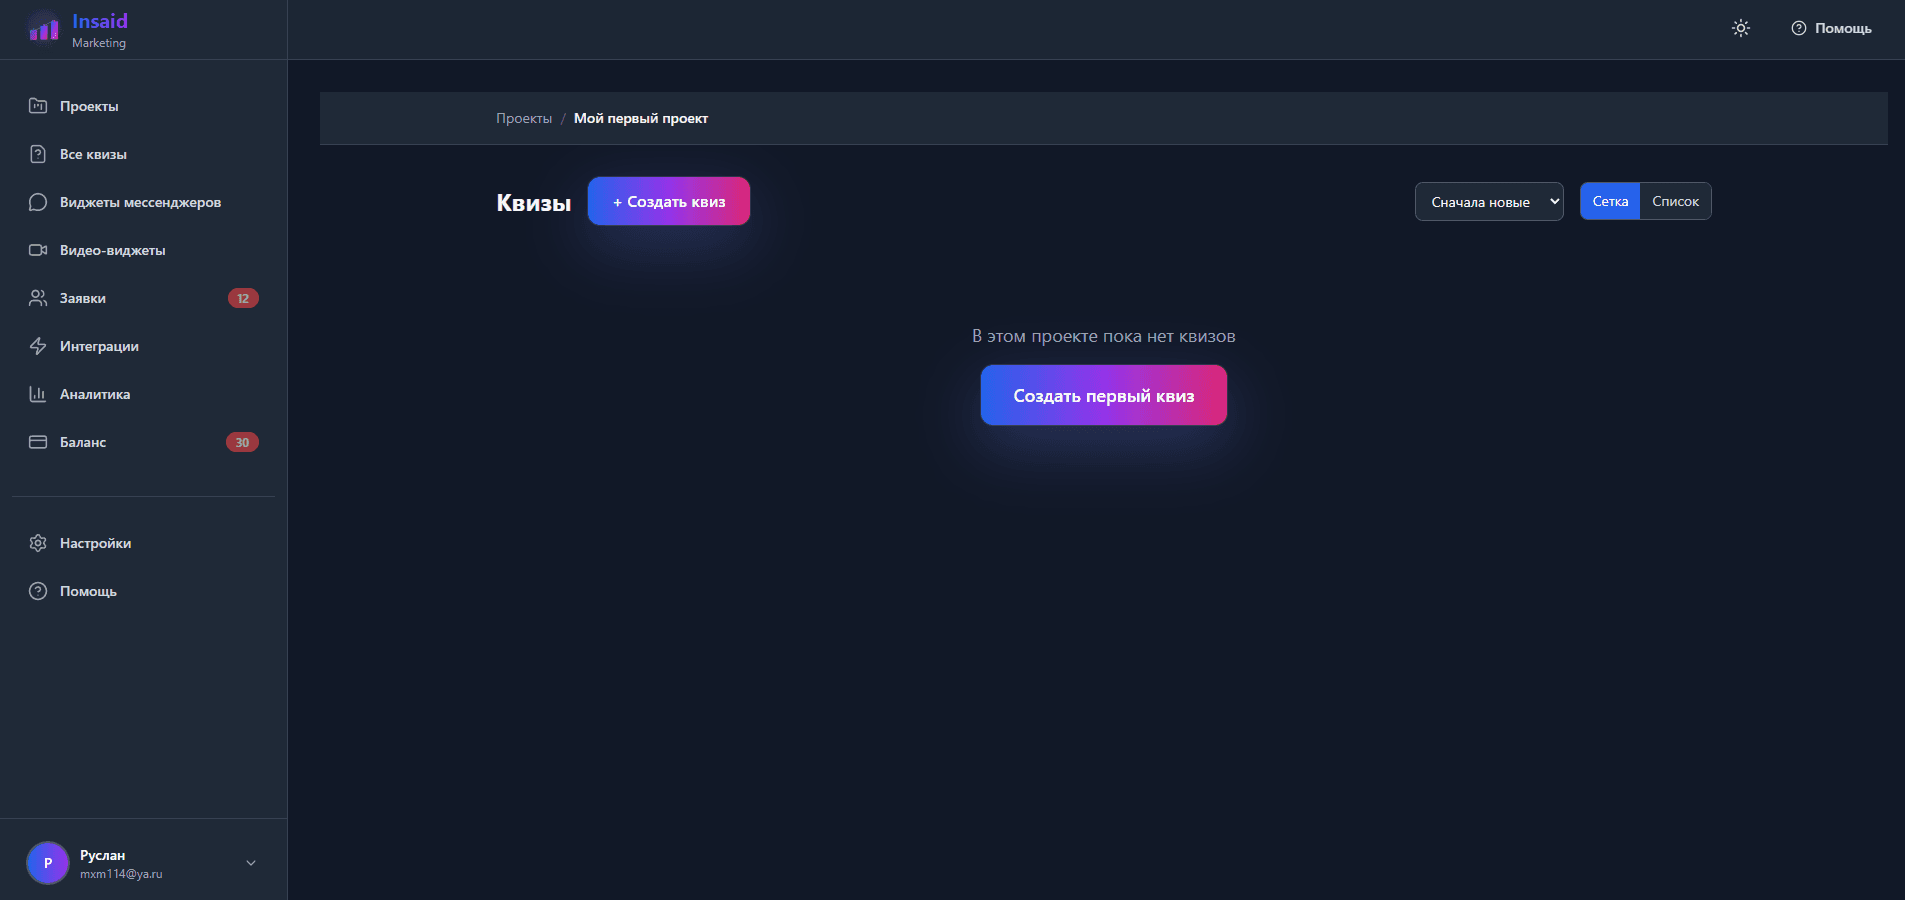Viewport: 1905px width, 900px height.
Task: Click the Projects folder icon in sidebar
Action: click(38, 106)
